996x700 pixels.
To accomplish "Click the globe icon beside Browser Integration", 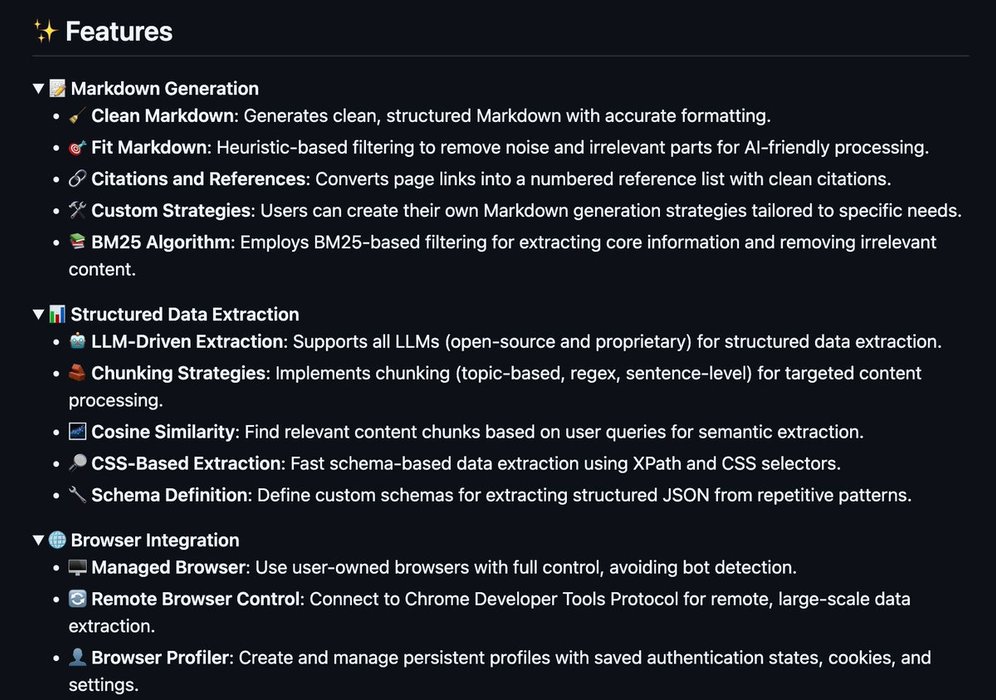I will 58,540.
